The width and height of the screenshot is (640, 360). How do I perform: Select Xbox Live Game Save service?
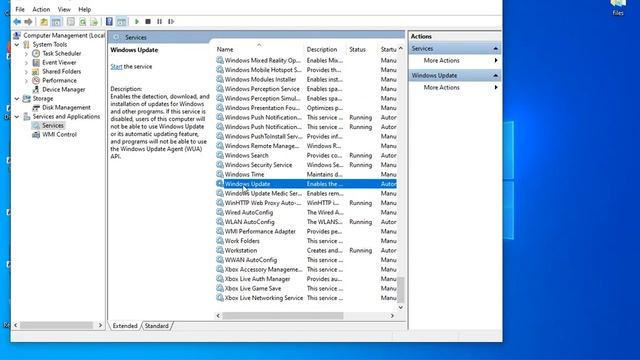point(306,289)
